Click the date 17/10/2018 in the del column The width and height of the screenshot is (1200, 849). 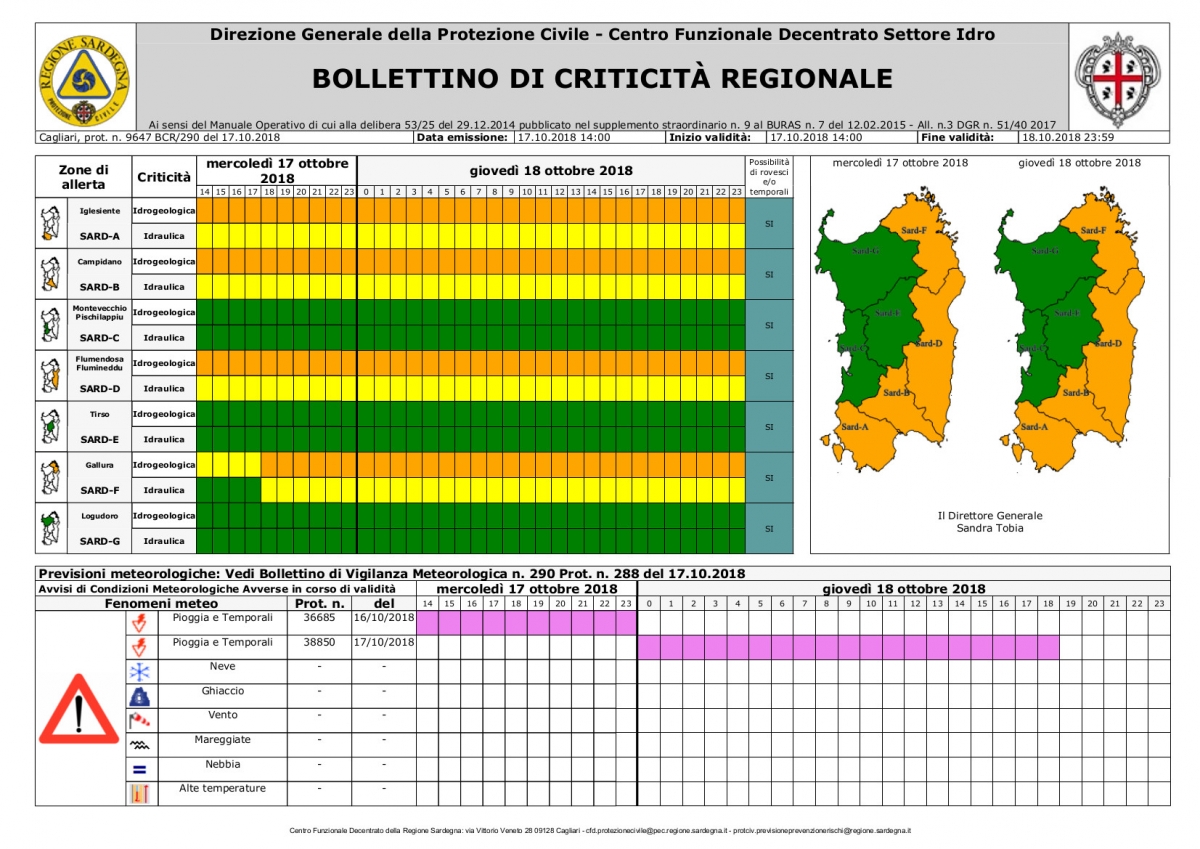pyautogui.click(x=384, y=643)
